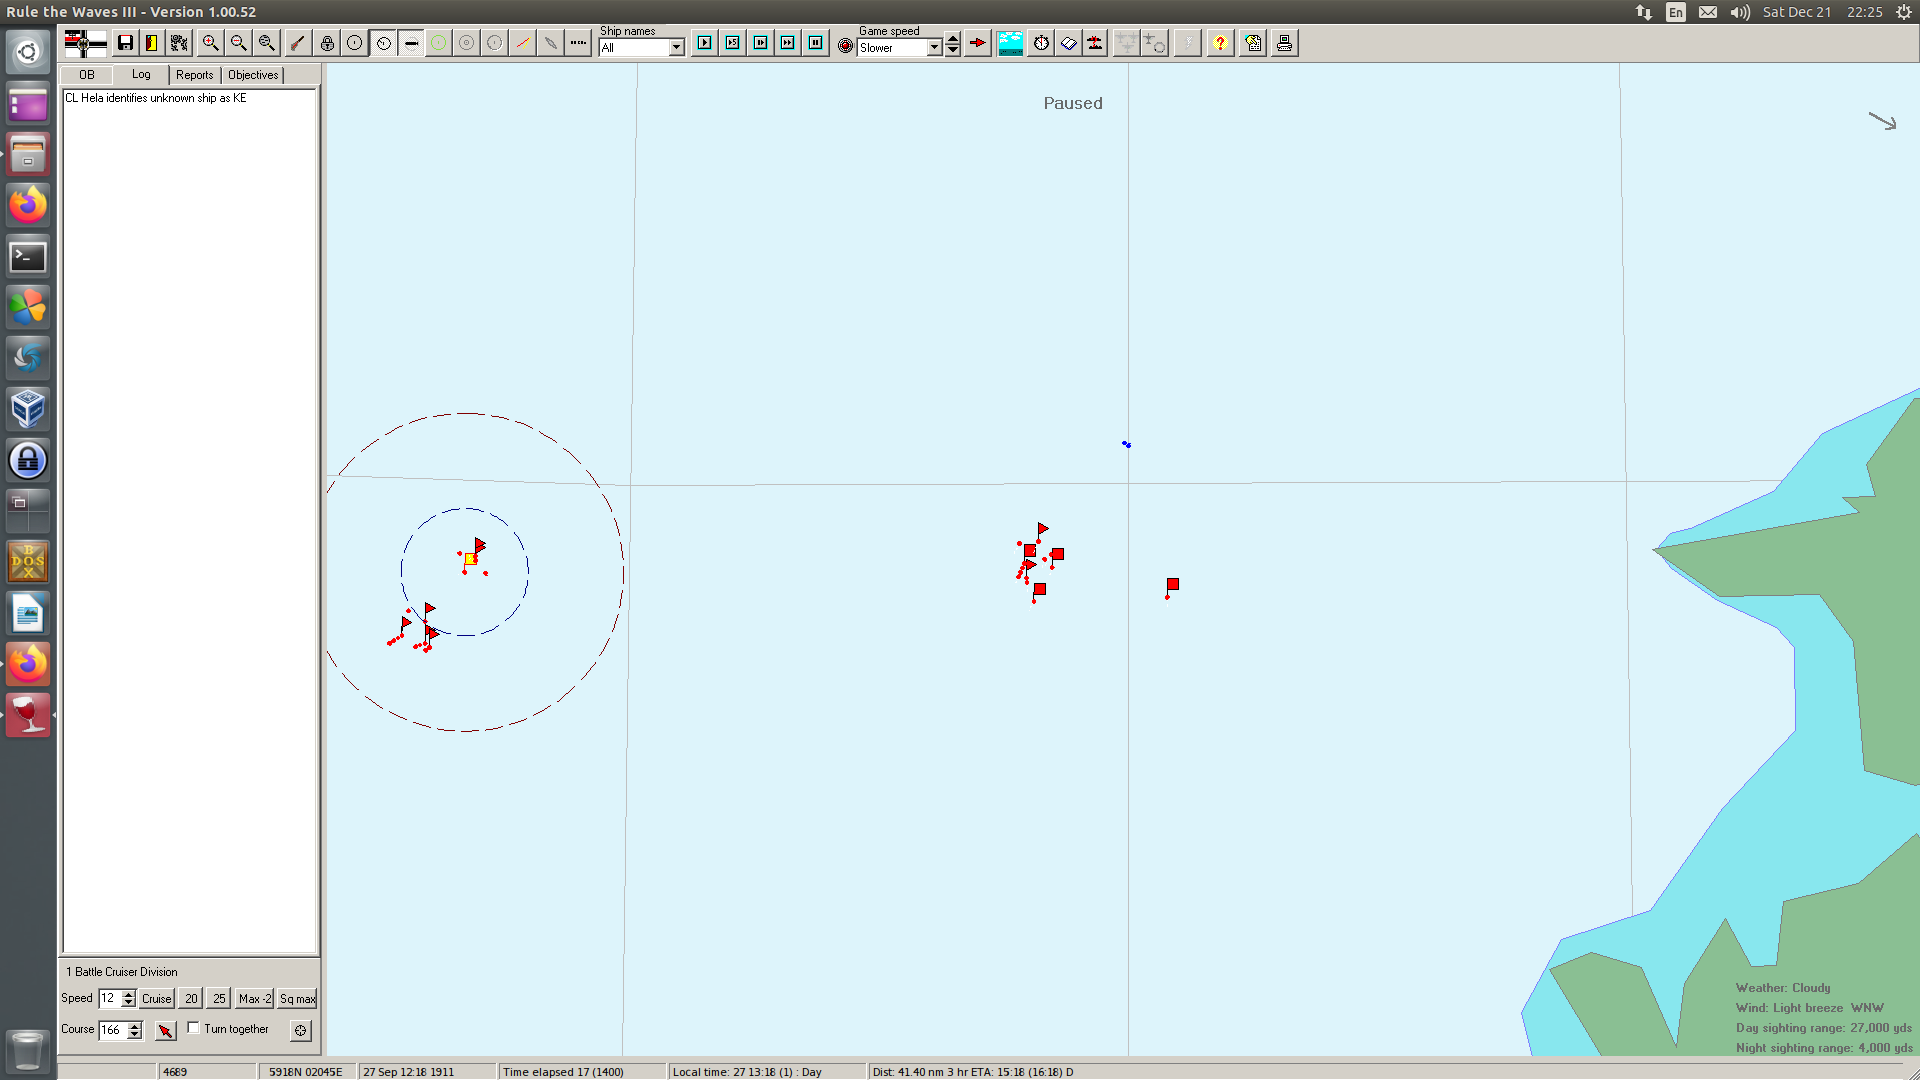The height and width of the screenshot is (1080, 1920).
Task: Click the yellow exit door icon
Action: [152, 43]
